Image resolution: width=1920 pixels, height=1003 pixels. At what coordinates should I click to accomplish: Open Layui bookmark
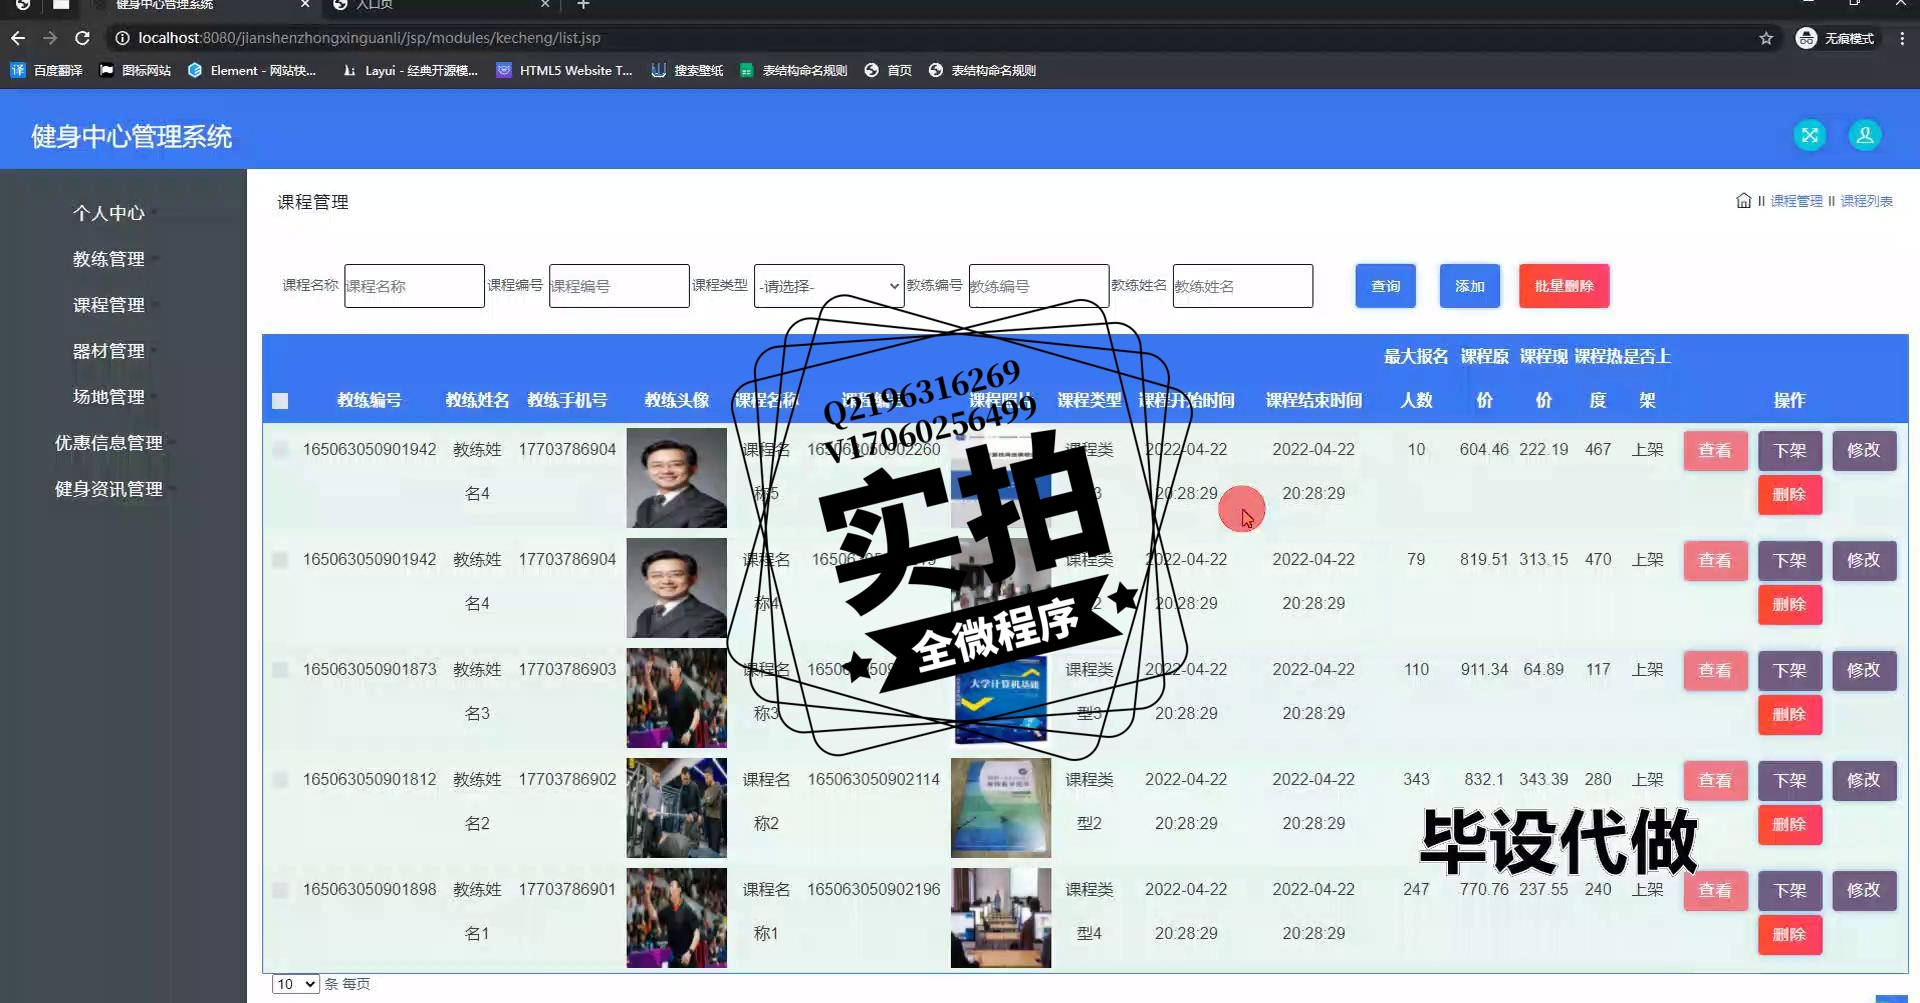point(410,70)
